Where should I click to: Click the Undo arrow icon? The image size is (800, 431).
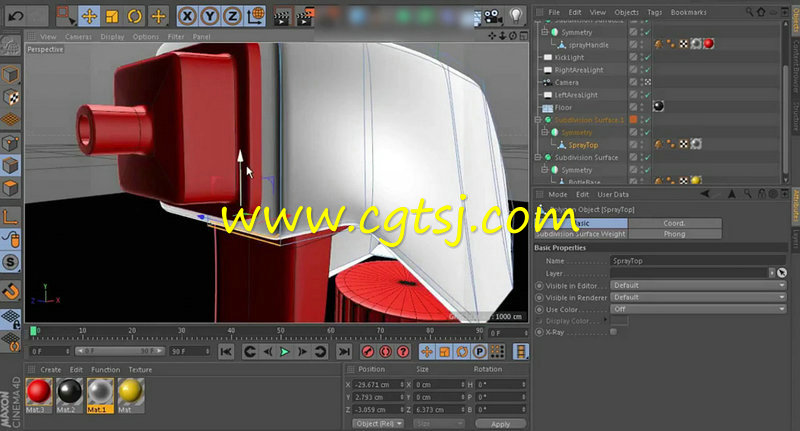[16, 16]
